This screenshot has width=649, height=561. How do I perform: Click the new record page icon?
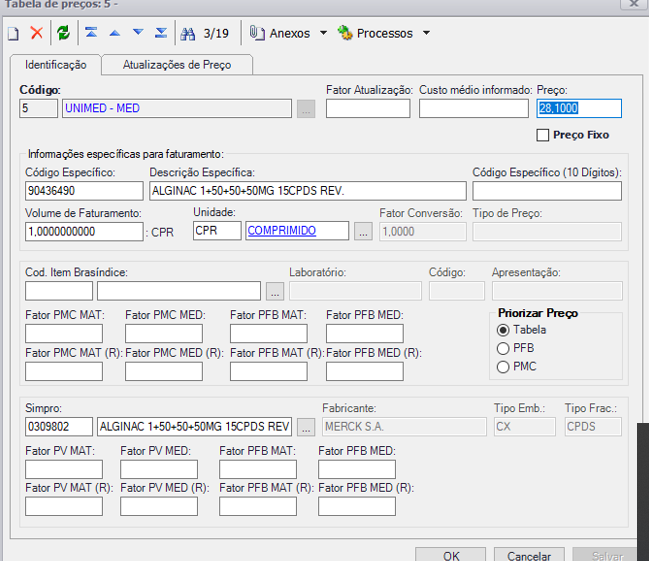(x=13, y=33)
